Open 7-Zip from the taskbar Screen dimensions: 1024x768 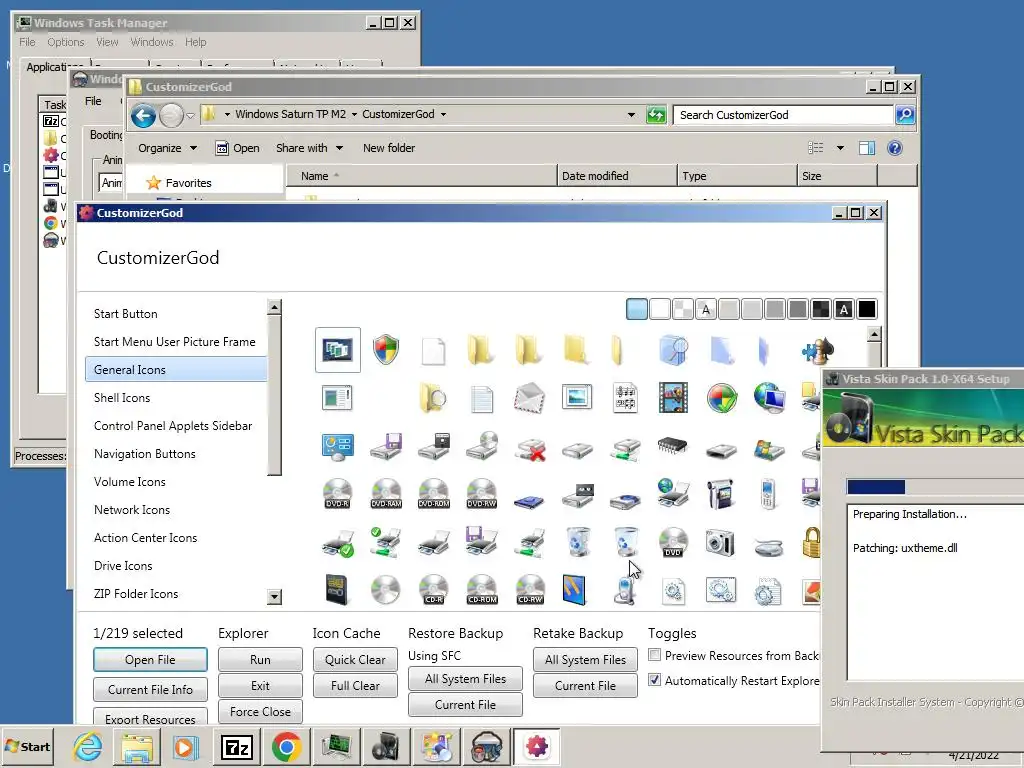click(236, 747)
